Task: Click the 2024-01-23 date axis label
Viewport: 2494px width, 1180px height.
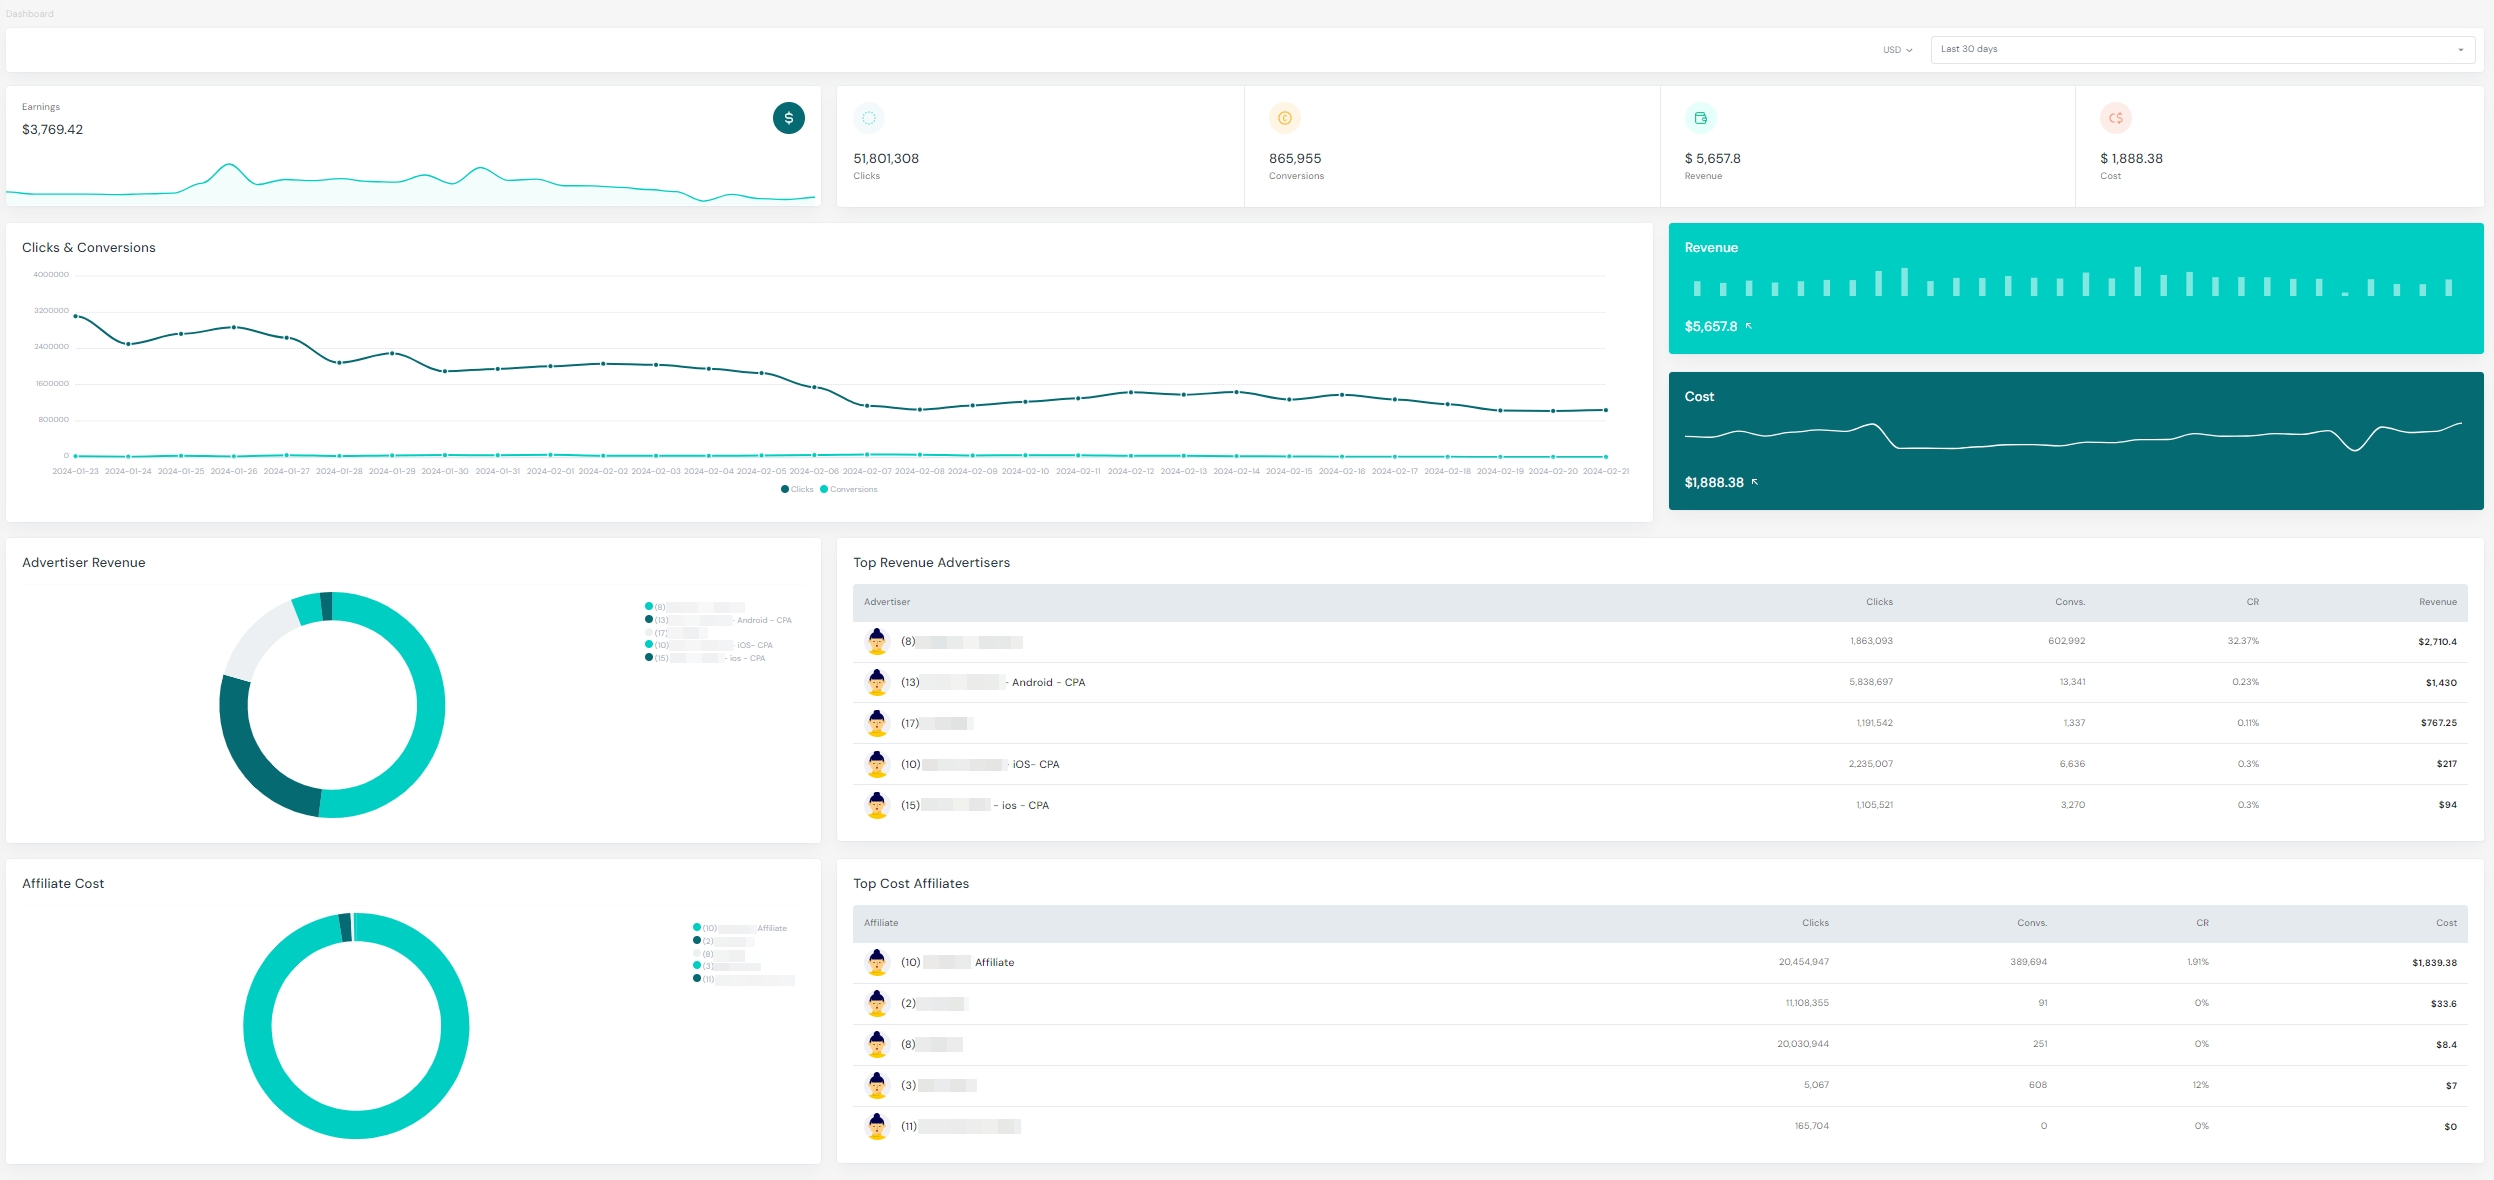Action: coord(76,471)
